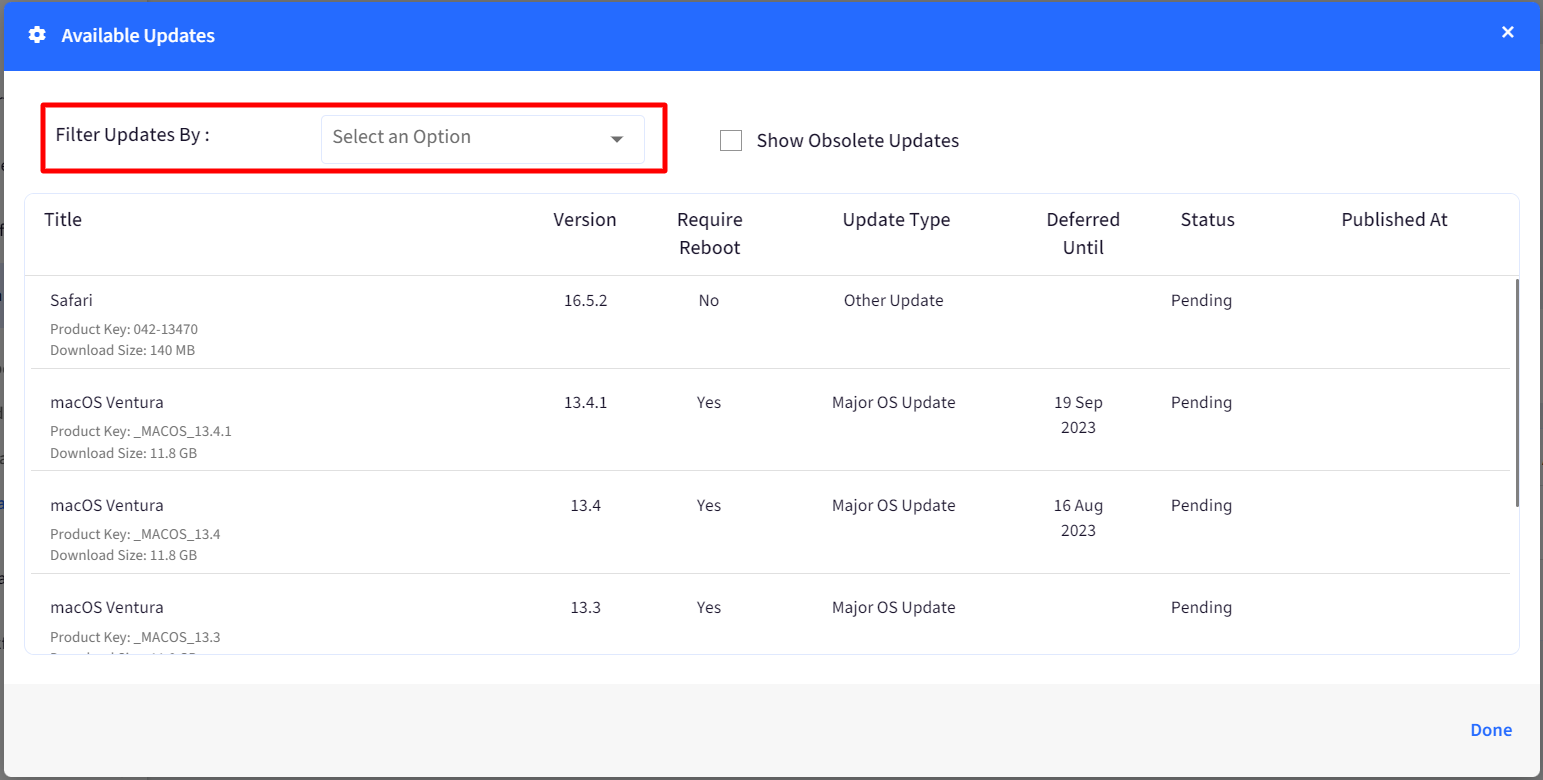Click Product Key: _MACOS_13.3
Viewport: 1543px width, 780px height.
(x=135, y=637)
